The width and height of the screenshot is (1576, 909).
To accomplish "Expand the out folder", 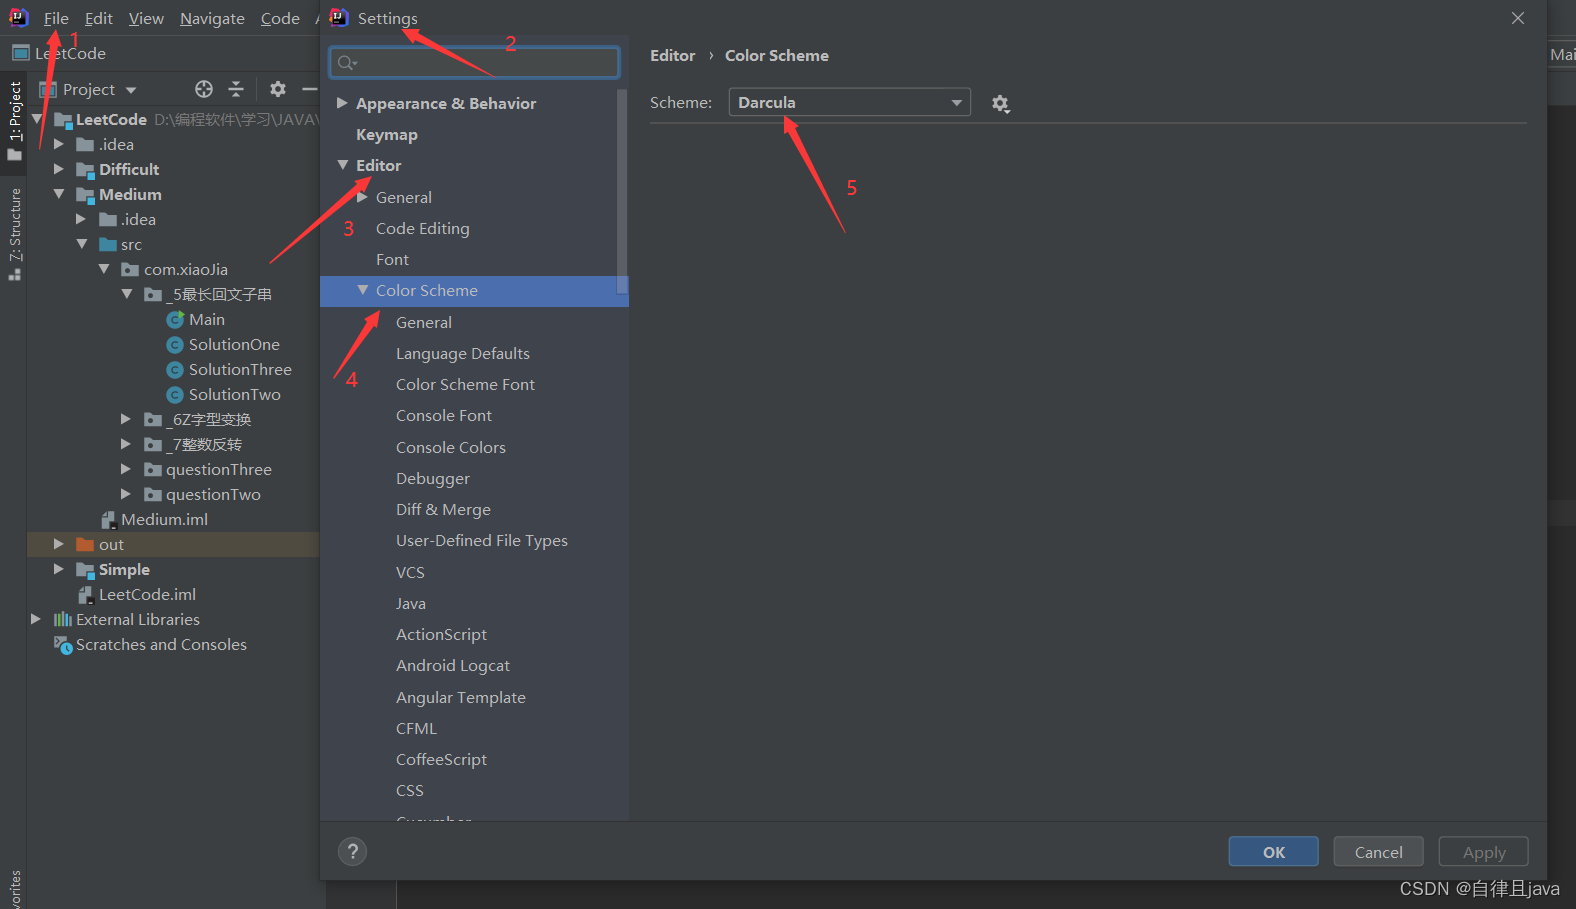I will coord(59,544).
